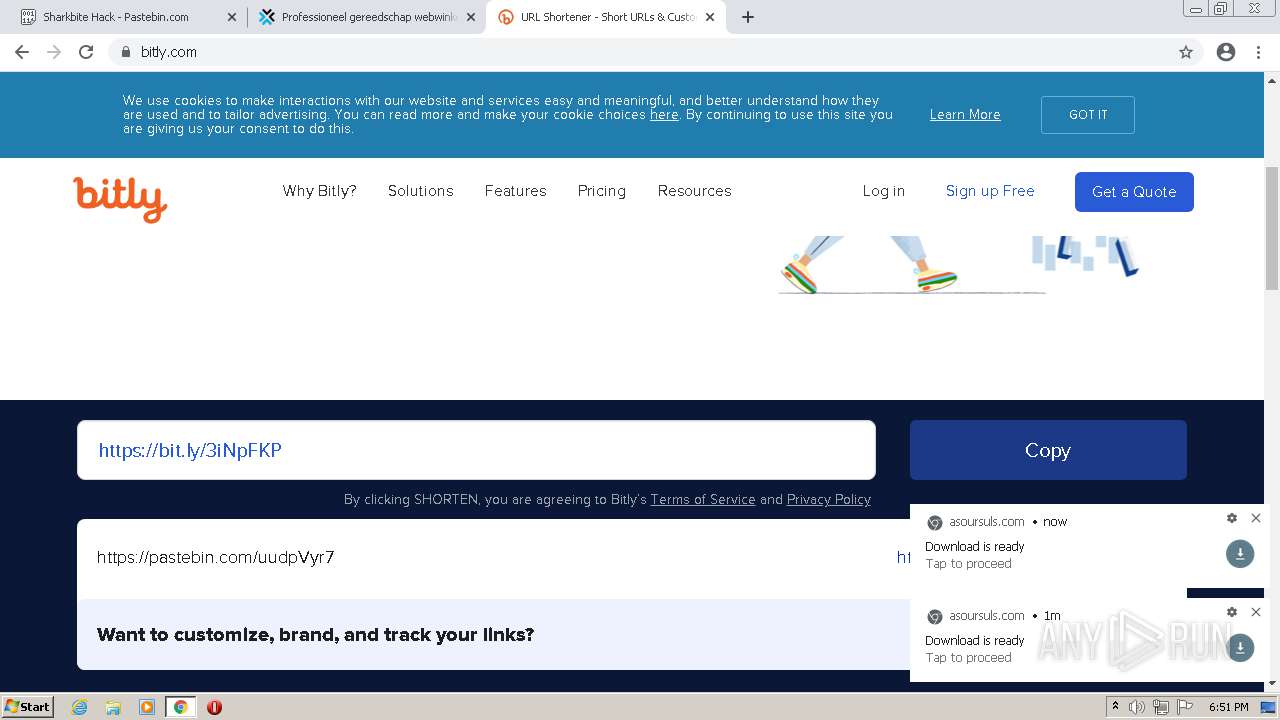1280x720 pixels.
Task: Click the padlock site info icon
Action: (126, 52)
